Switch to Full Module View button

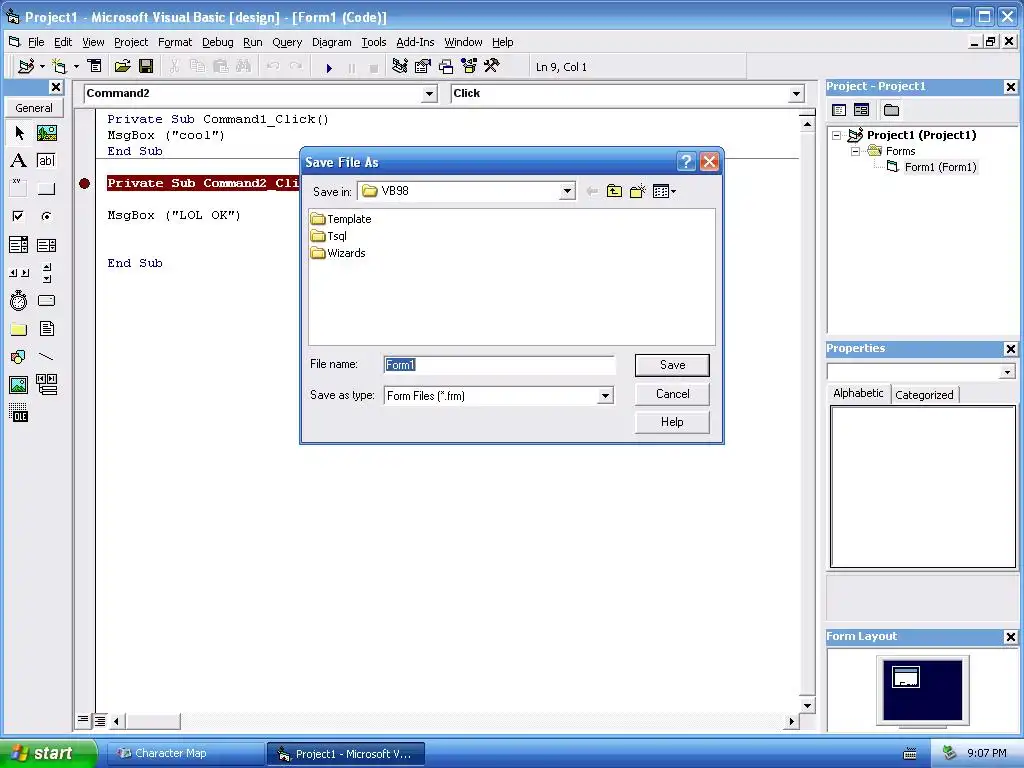(100, 720)
